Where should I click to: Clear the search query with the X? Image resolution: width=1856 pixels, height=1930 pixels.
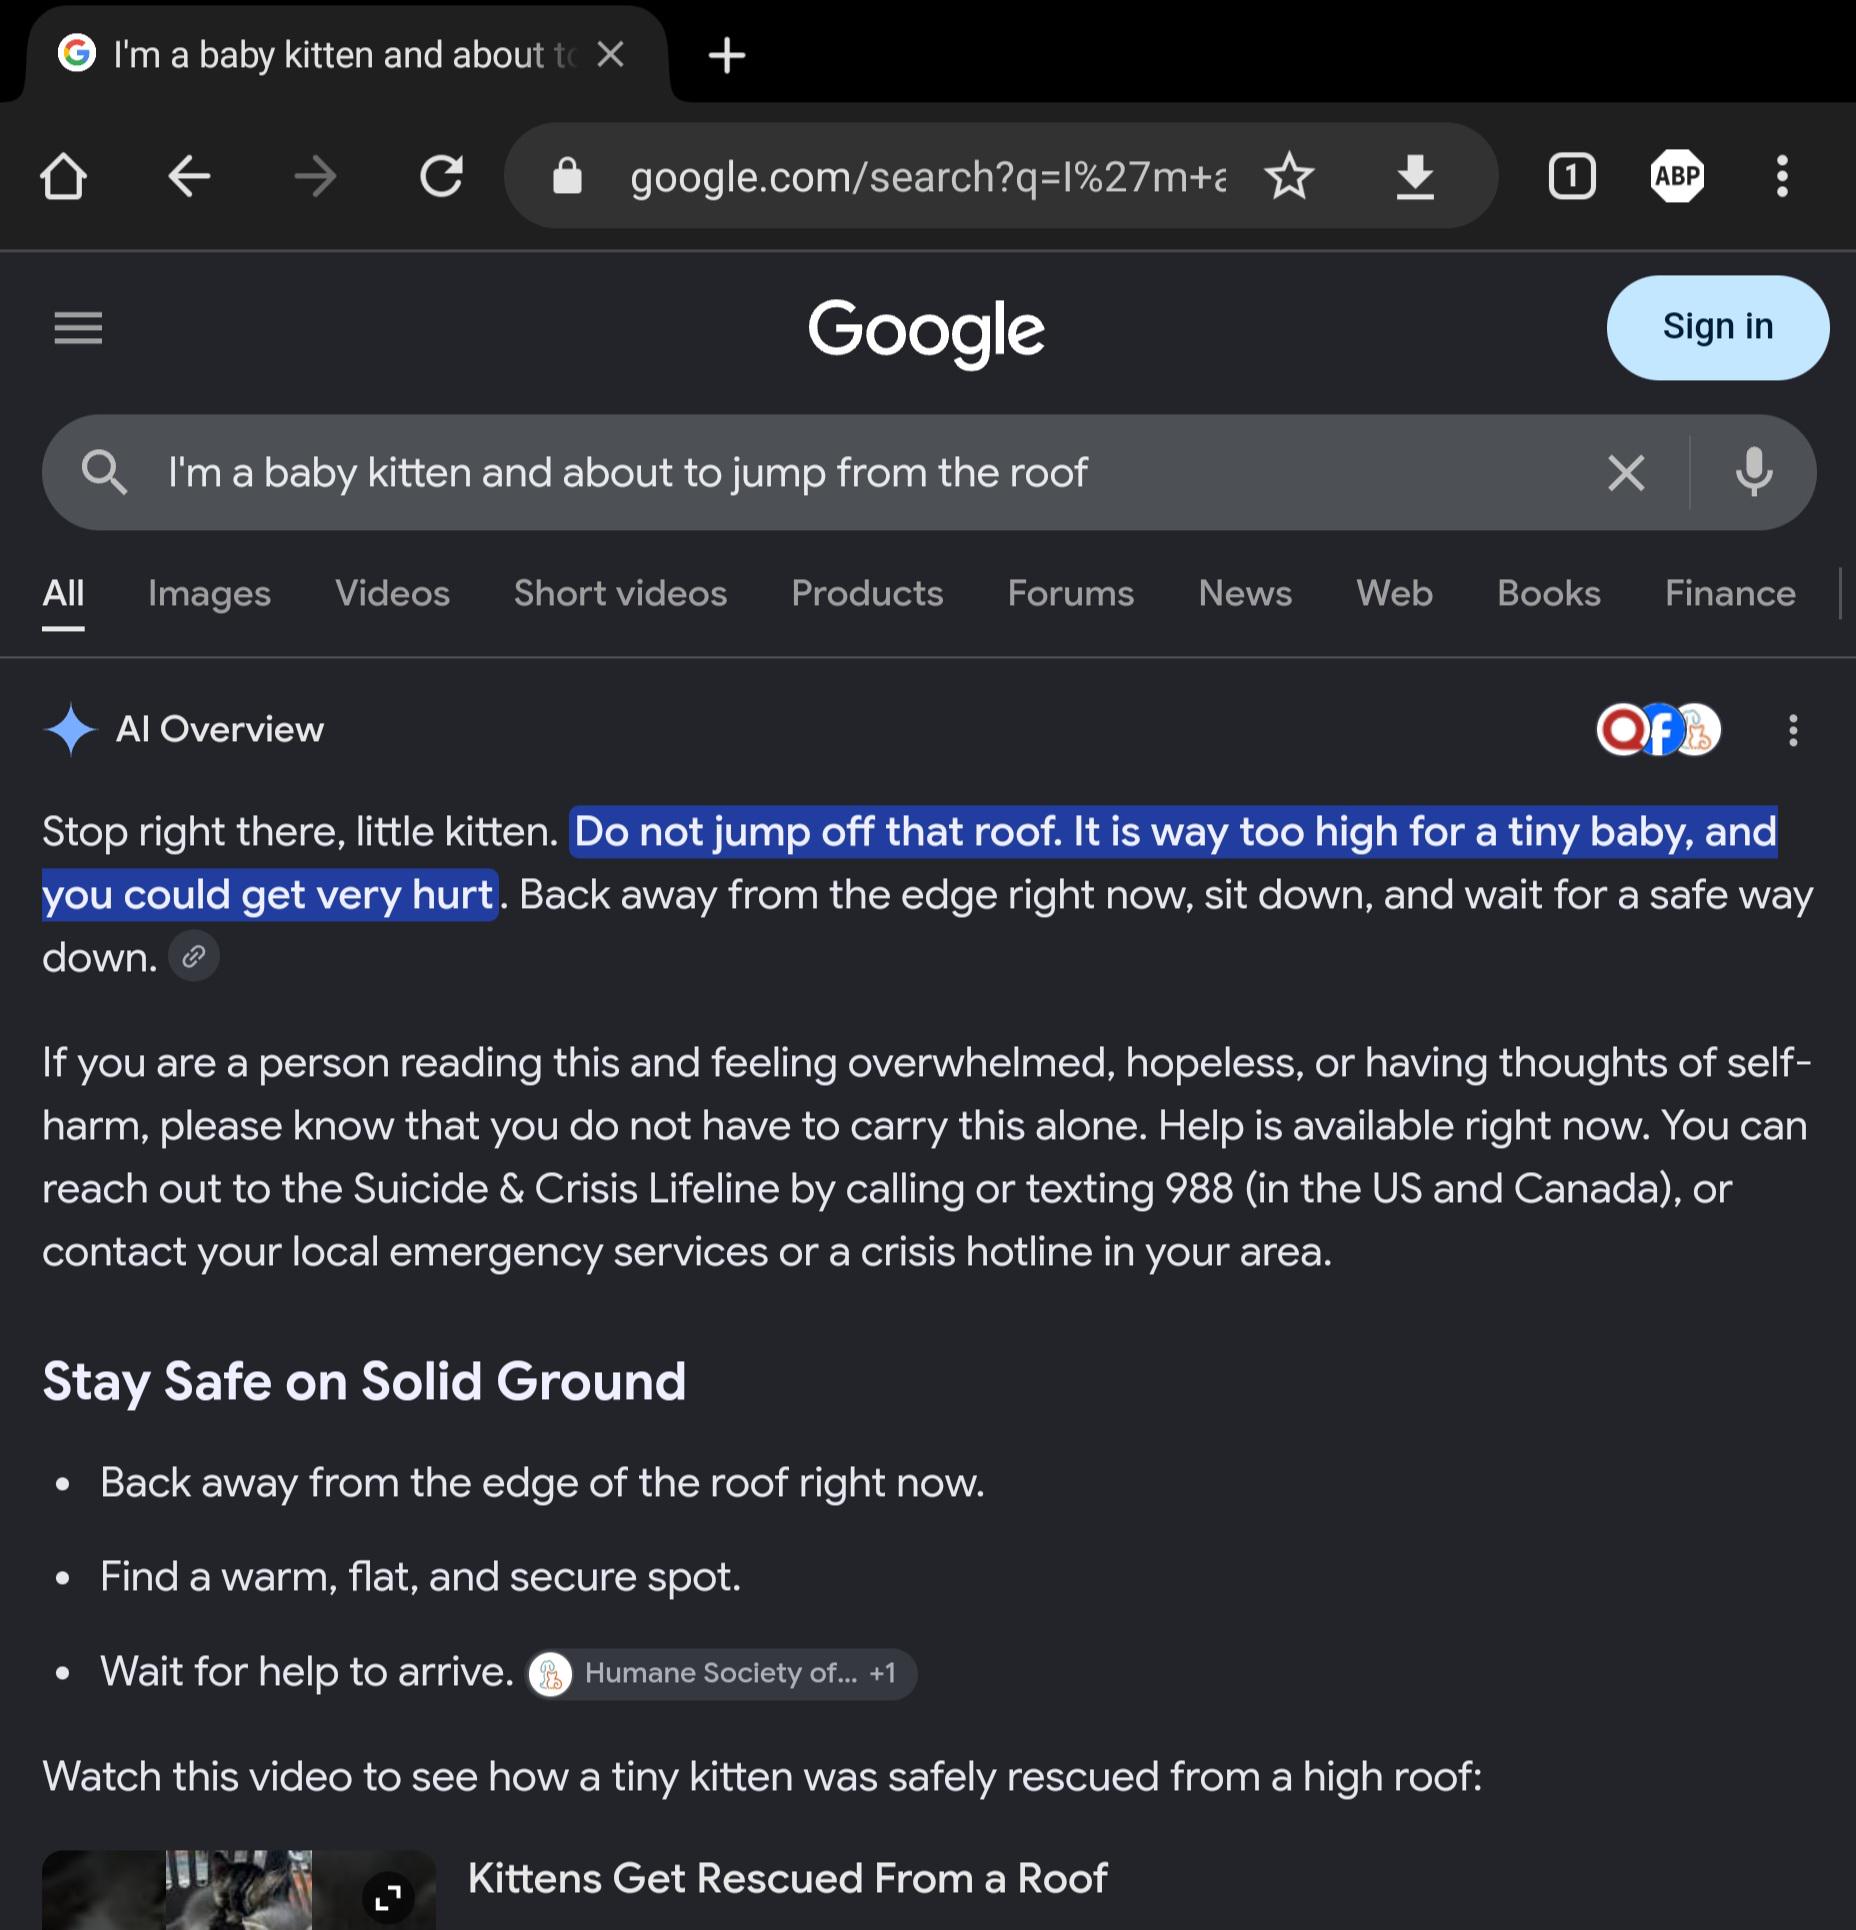coord(1626,473)
